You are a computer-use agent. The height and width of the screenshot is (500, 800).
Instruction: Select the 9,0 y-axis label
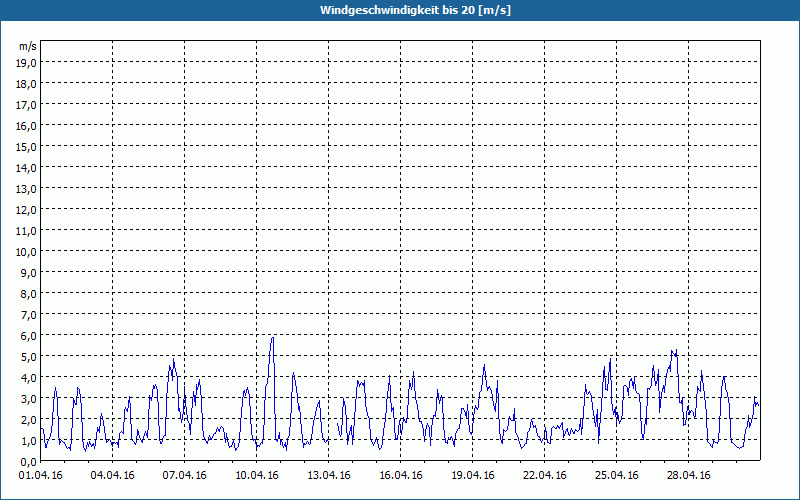point(30,272)
